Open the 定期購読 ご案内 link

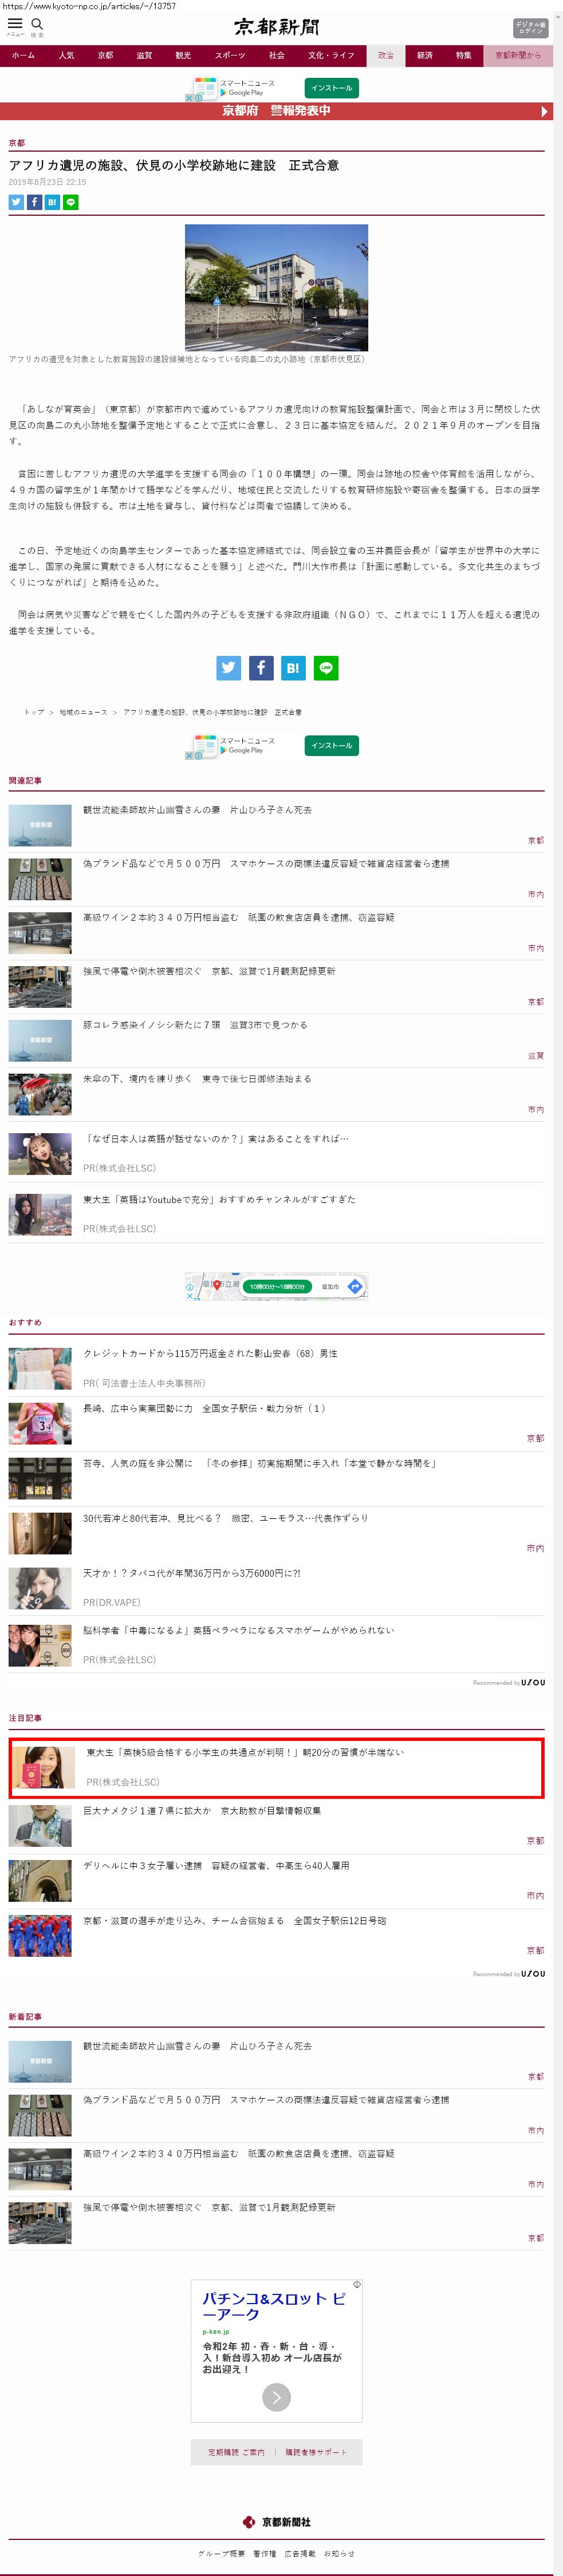pyautogui.click(x=236, y=2451)
